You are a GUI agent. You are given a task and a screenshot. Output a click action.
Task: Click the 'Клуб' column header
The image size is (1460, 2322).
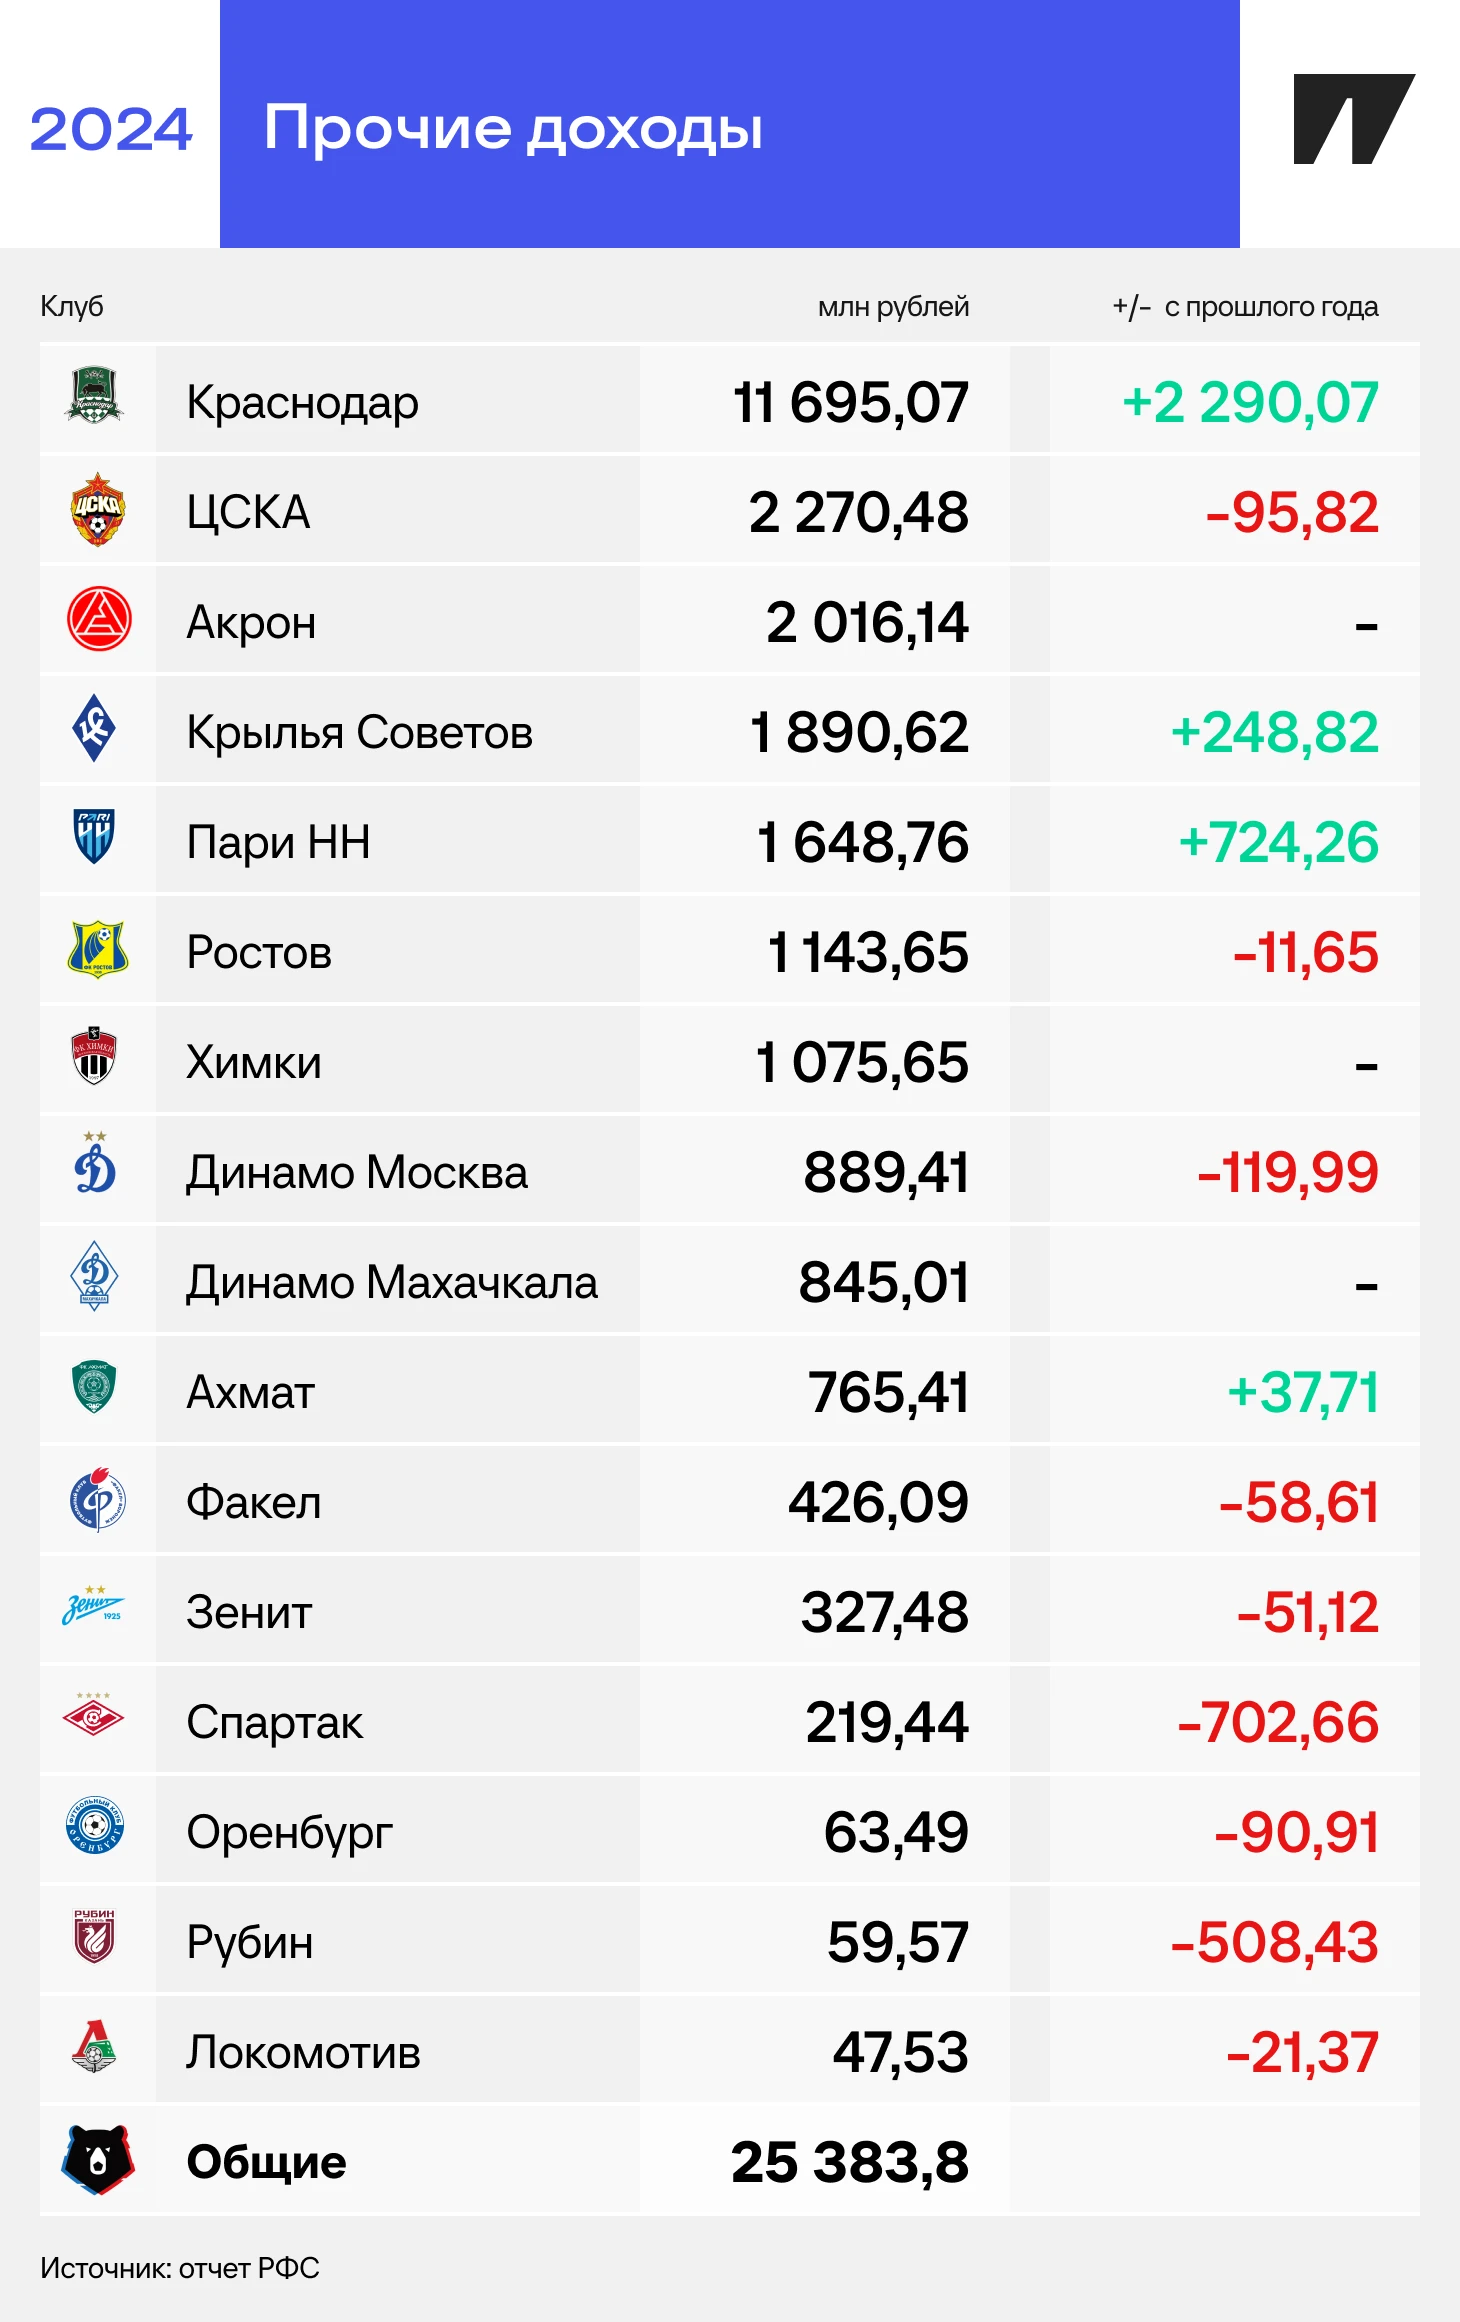71,306
